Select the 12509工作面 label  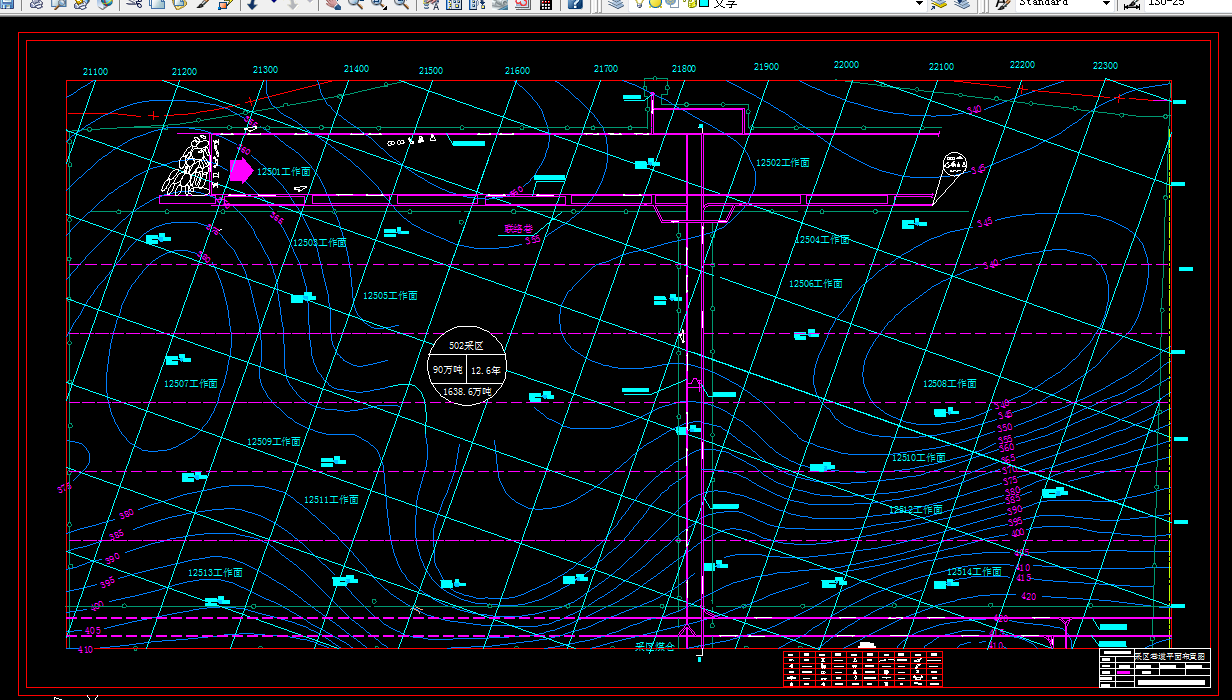[x=274, y=441]
